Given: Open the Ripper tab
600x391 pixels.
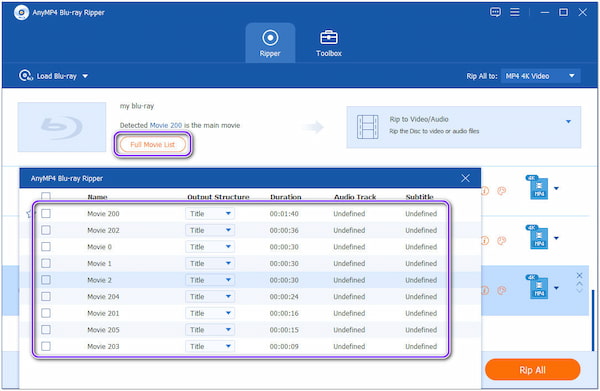Looking at the screenshot, I should 270,43.
